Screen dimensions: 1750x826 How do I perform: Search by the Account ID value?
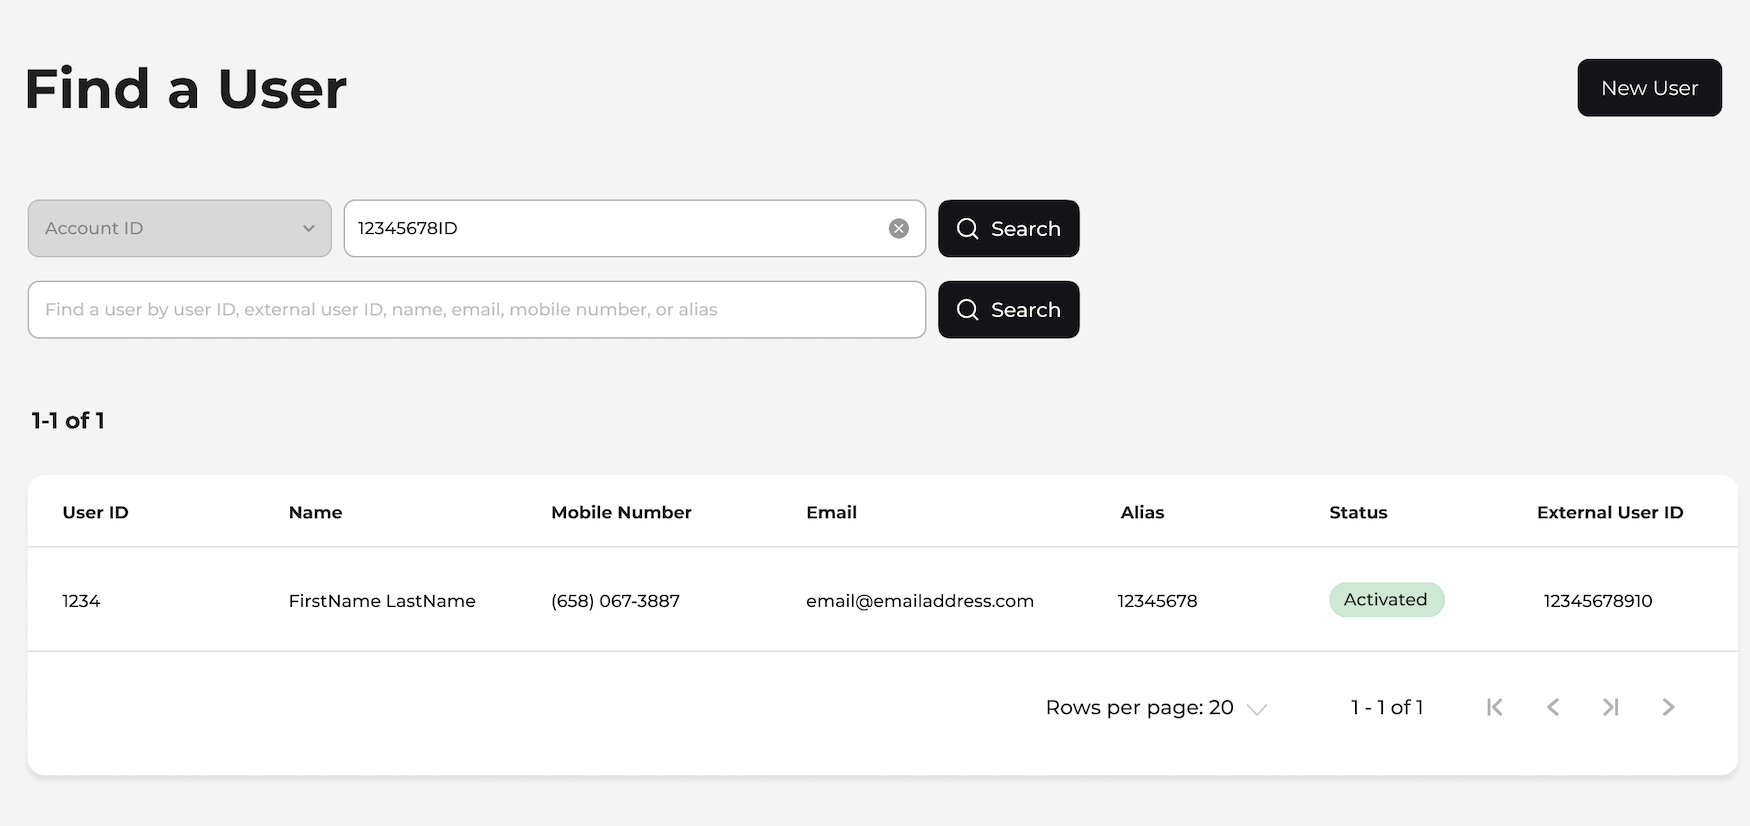click(1008, 229)
